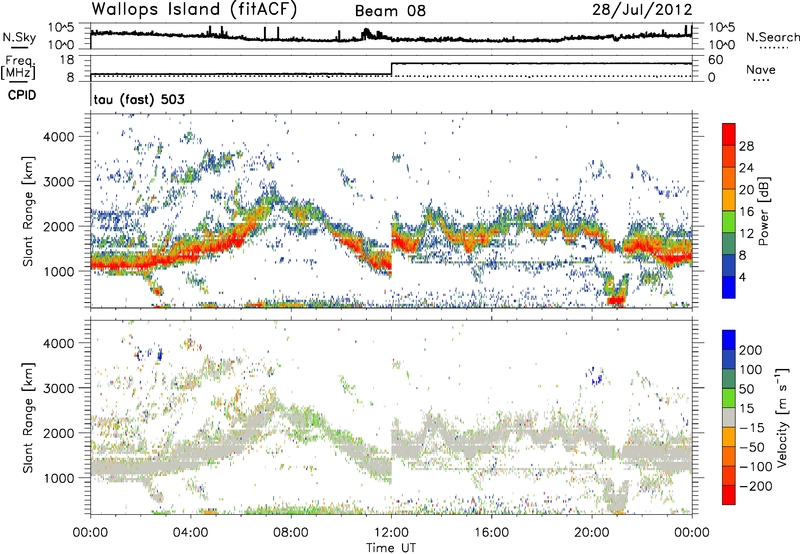The height and width of the screenshot is (554, 800).
Task: Click the gray band of velocity color bar
Action: 729,418
